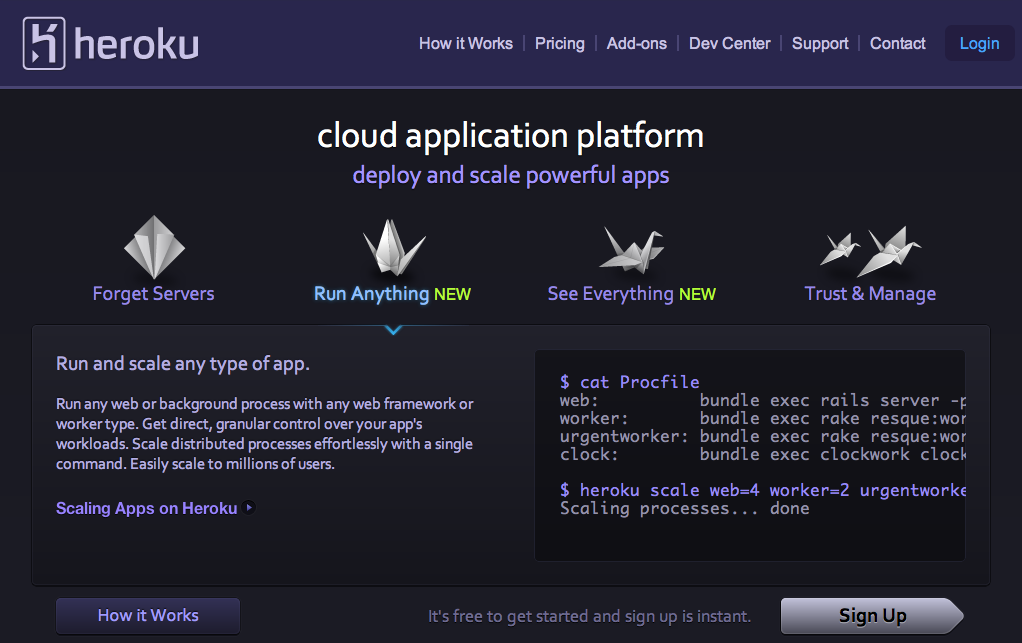Click the How it Works button below
This screenshot has width=1022, height=643.
click(x=148, y=616)
